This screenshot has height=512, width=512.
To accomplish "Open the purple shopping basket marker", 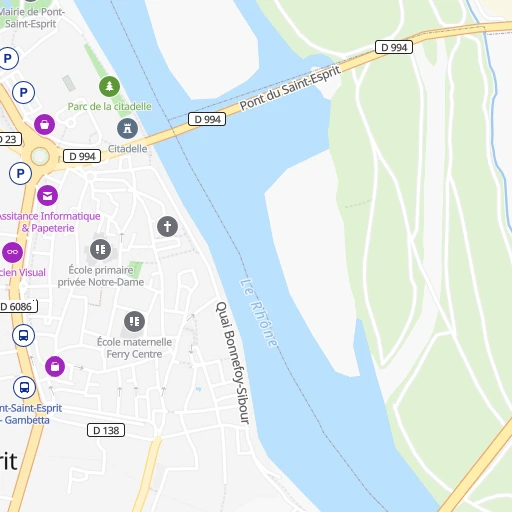I will [44, 124].
